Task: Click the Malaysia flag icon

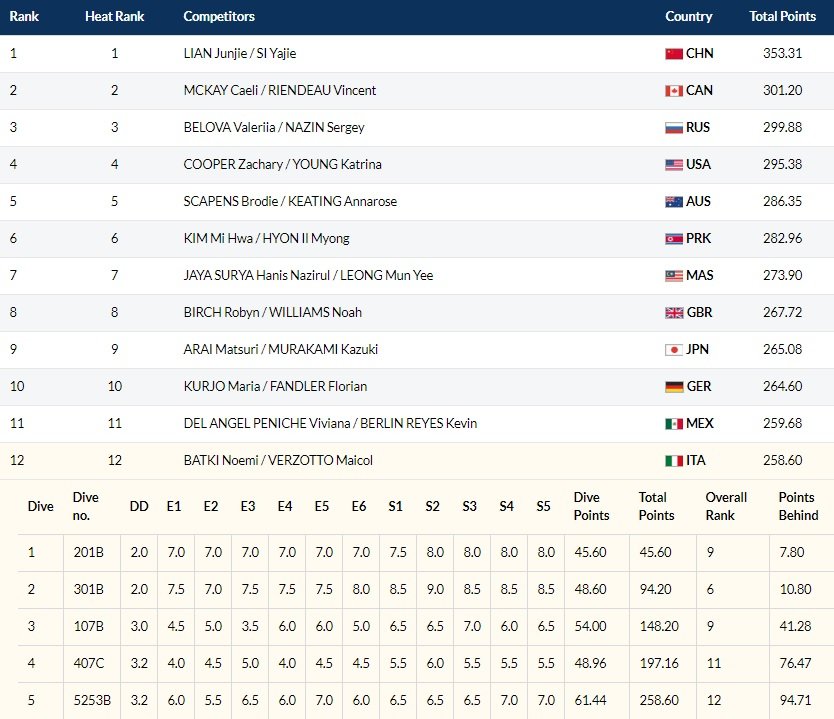Action: [674, 275]
